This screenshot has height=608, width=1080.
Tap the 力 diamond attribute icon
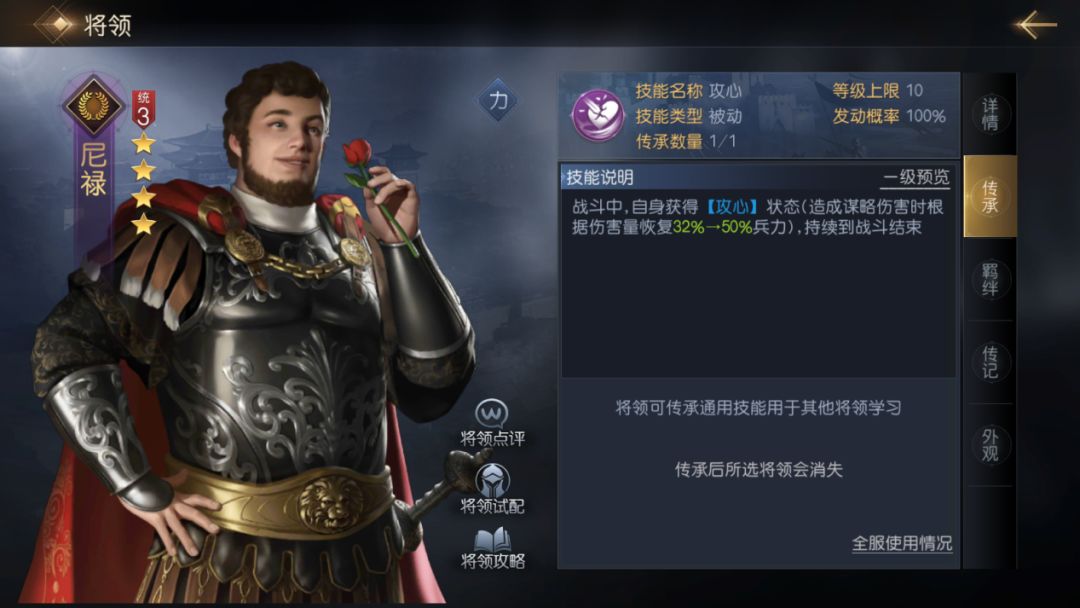(497, 101)
